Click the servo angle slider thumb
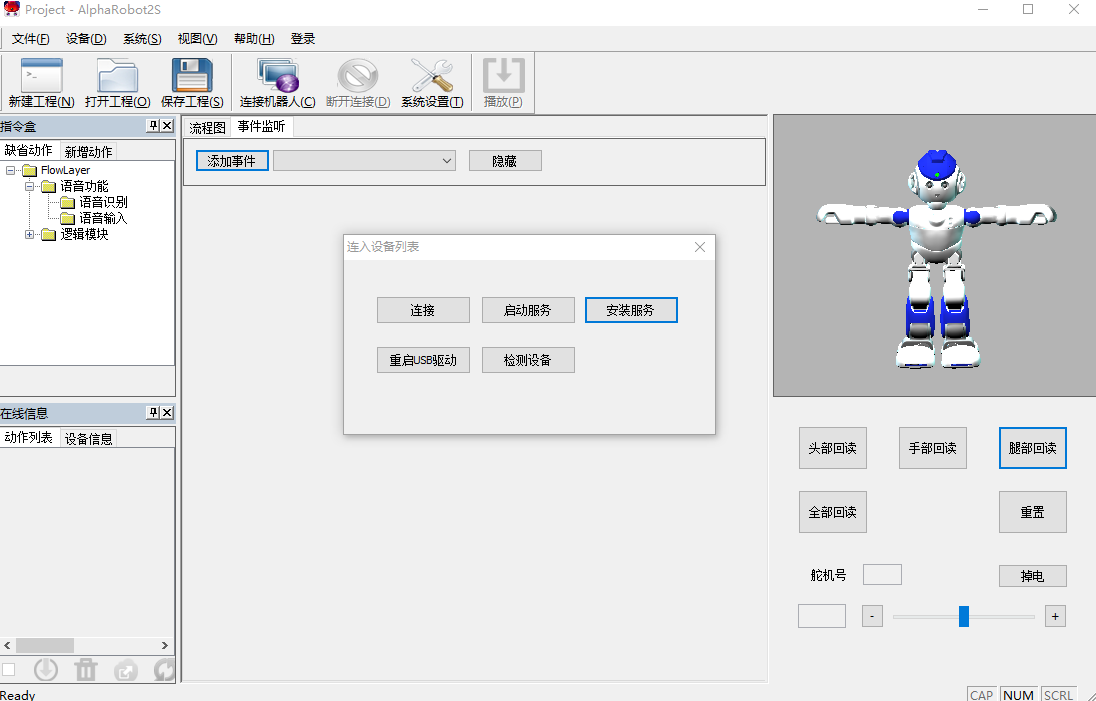 click(x=964, y=616)
